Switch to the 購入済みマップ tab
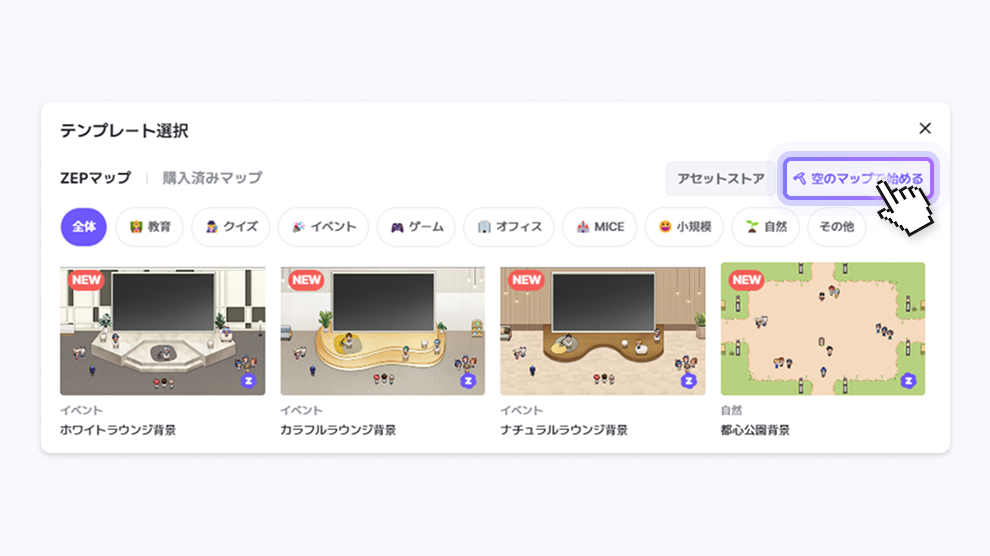The width and height of the screenshot is (990, 556). [212, 178]
